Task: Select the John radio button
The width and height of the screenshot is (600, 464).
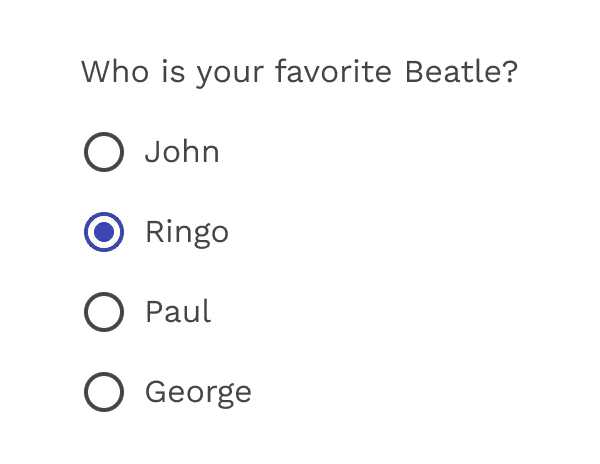Action: [x=104, y=153]
